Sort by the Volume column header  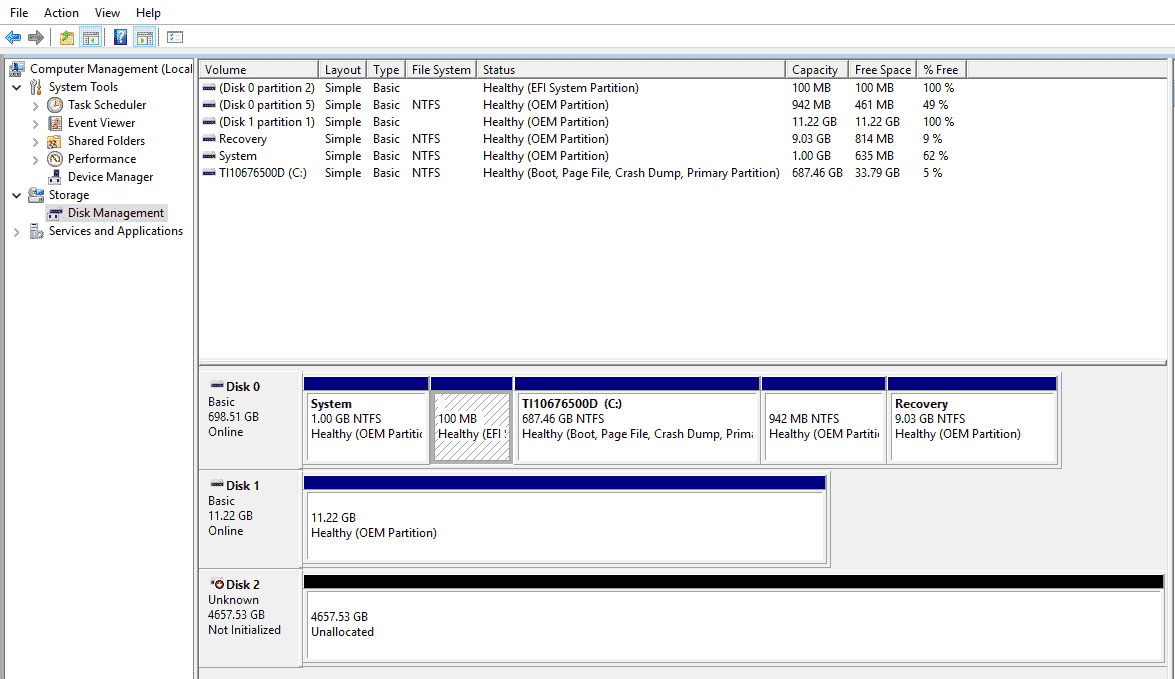pos(259,70)
